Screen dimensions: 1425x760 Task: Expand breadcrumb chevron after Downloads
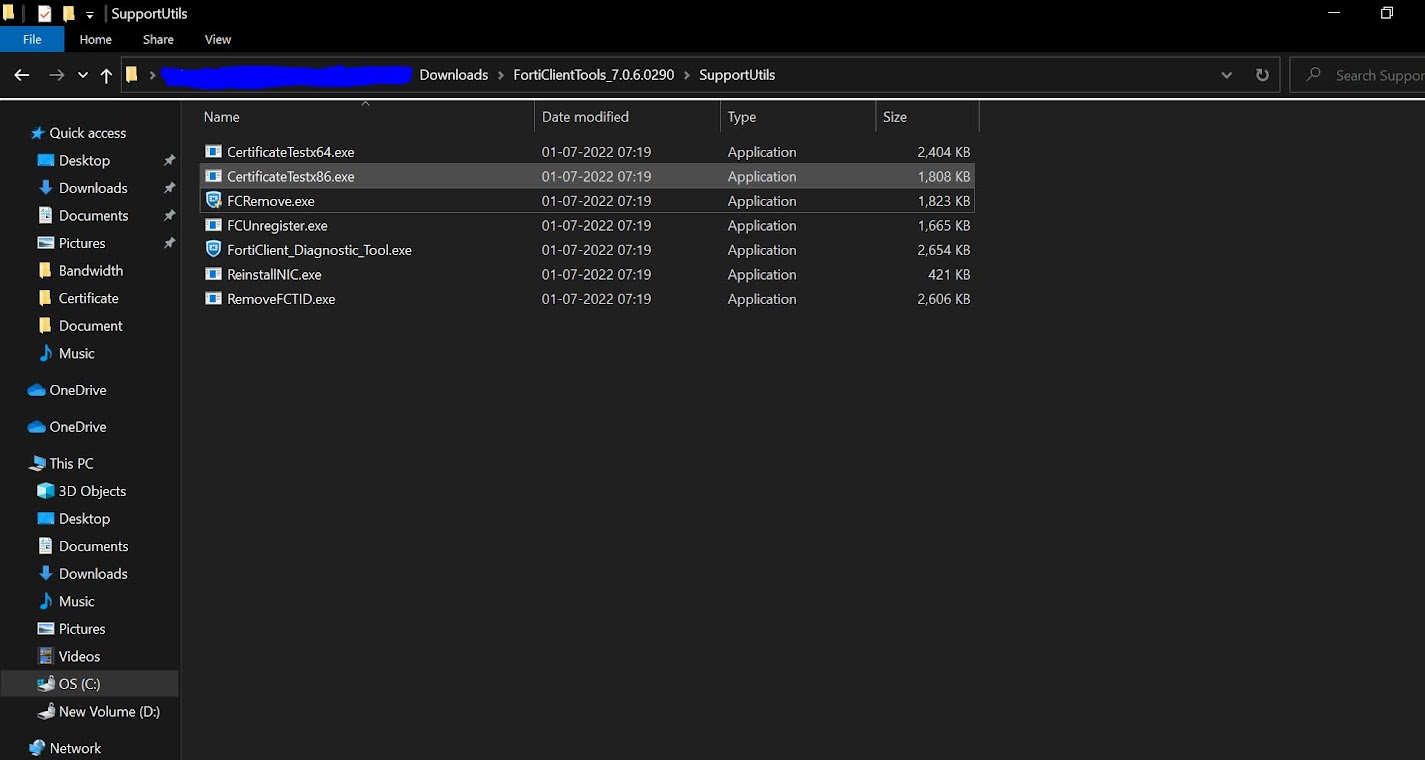[x=501, y=75]
